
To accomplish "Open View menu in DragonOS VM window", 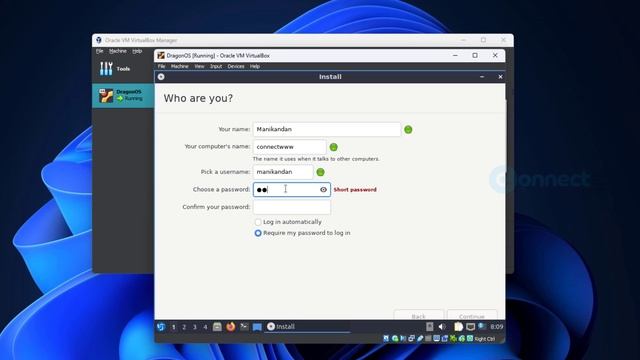I will pyautogui.click(x=199, y=66).
